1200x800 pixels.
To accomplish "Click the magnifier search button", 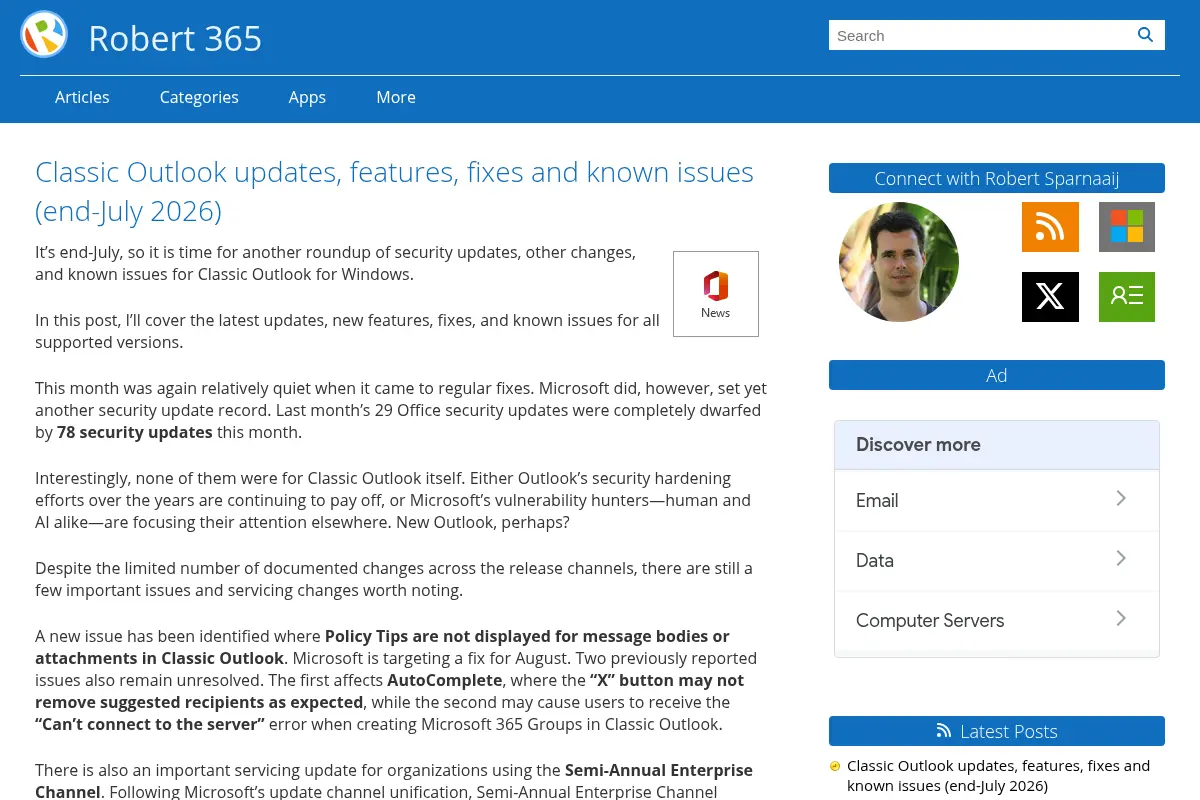I will pos(1146,35).
